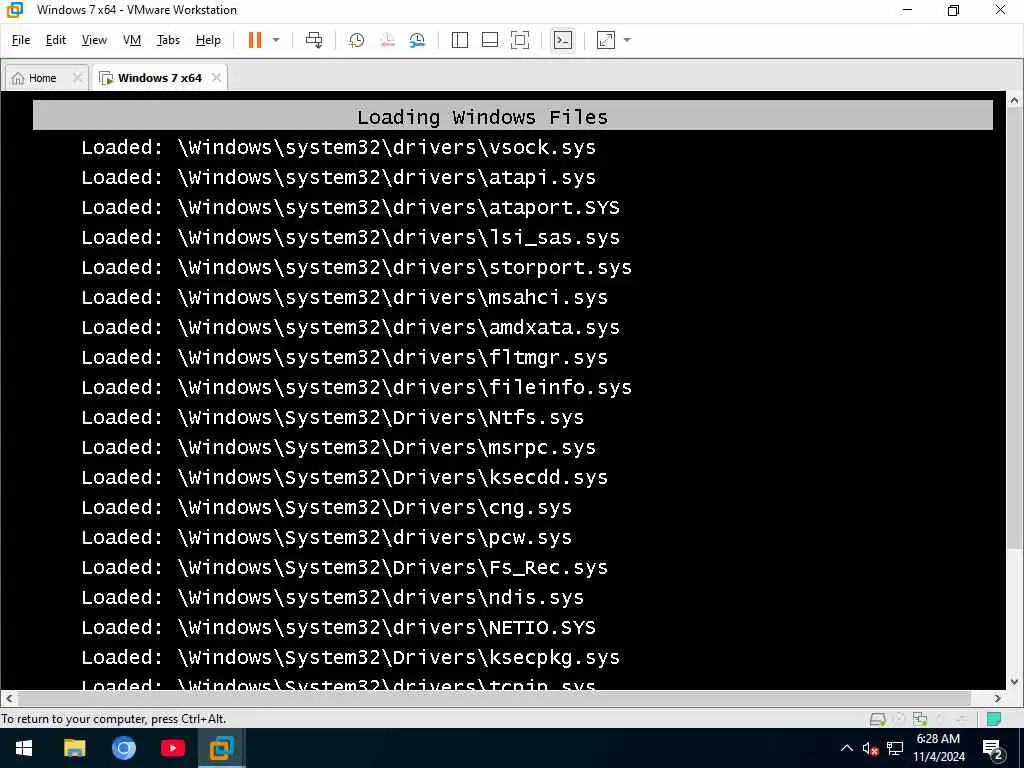Click the NETIO.SYS loaded line
Viewport: 1024px width, 768px height.
pyautogui.click(x=338, y=628)
